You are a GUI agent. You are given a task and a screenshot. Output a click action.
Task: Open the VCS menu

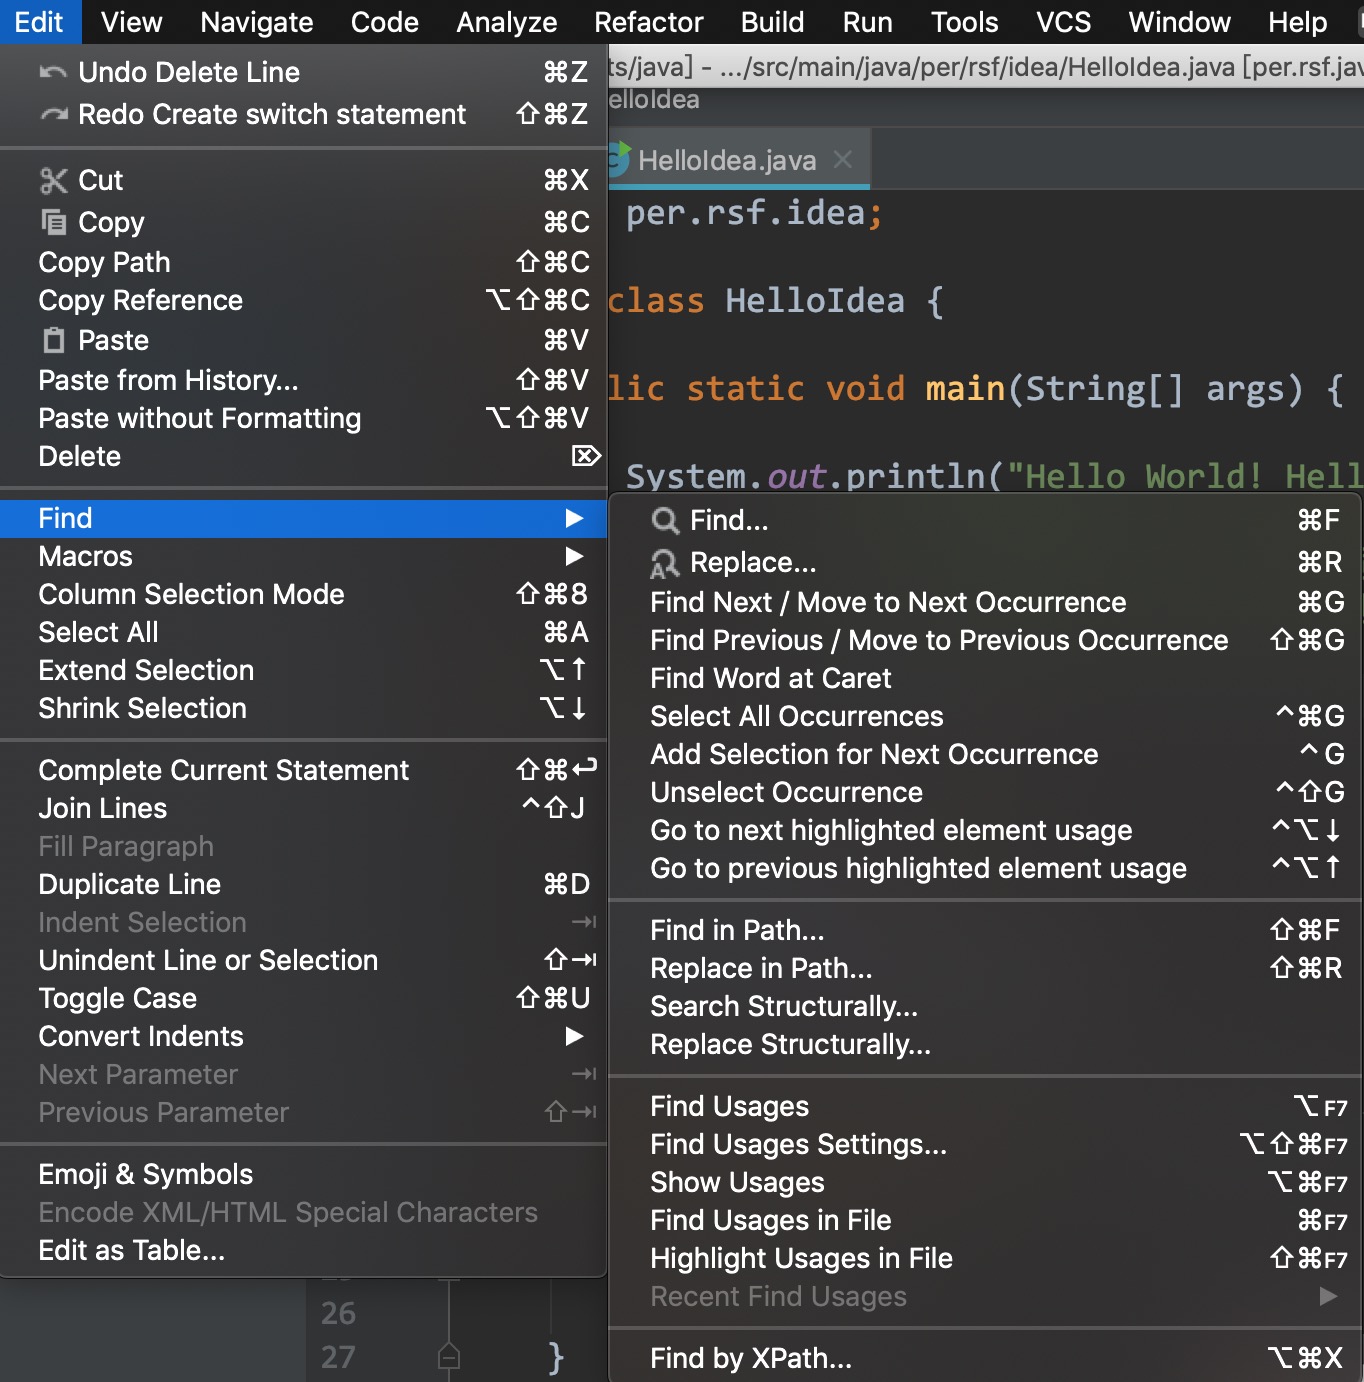pos(1064,22)
